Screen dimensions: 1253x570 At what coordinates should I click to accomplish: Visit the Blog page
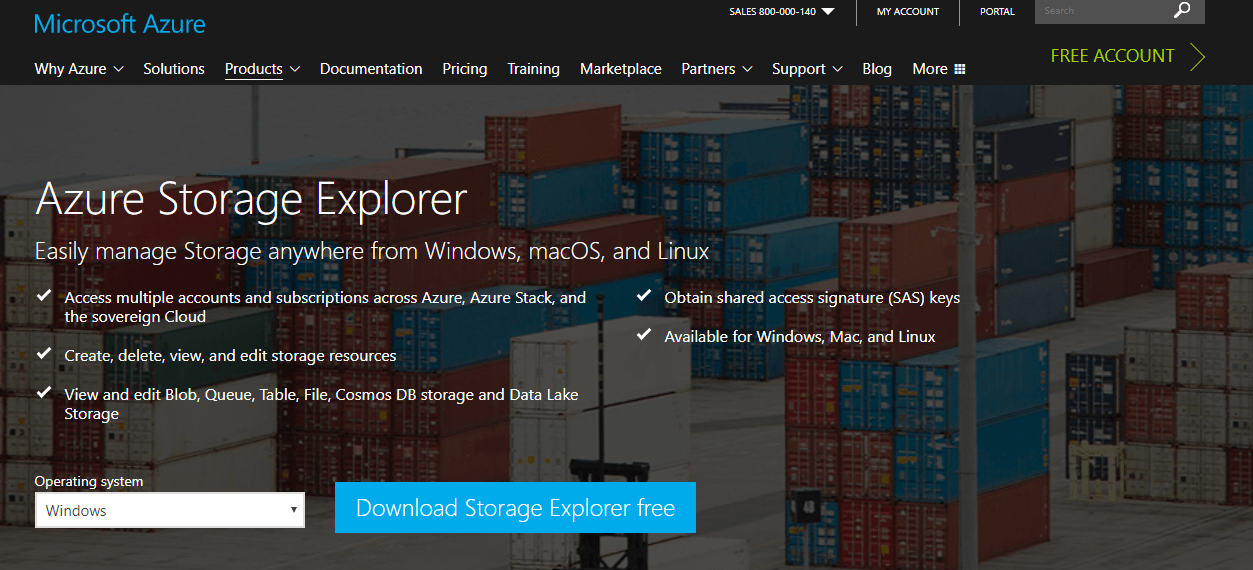877,69
